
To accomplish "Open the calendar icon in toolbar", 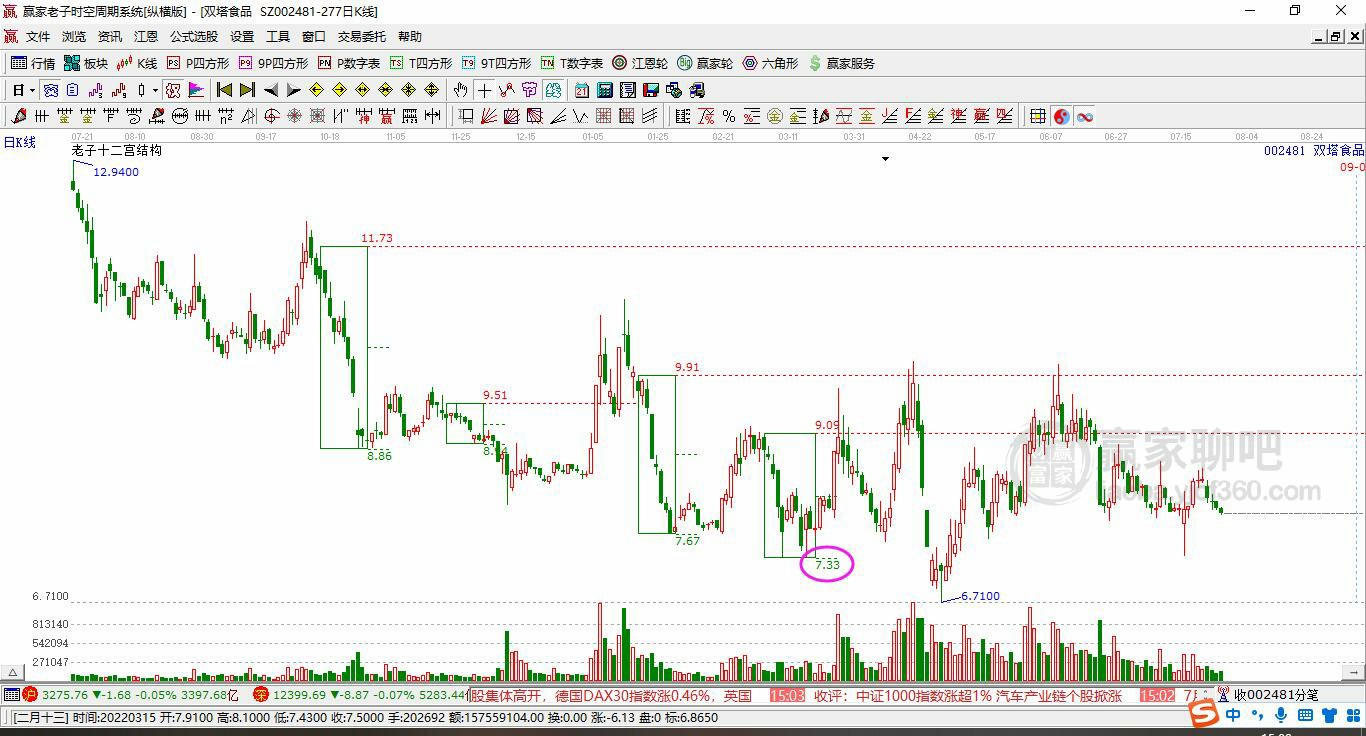I will click(581, 90).
